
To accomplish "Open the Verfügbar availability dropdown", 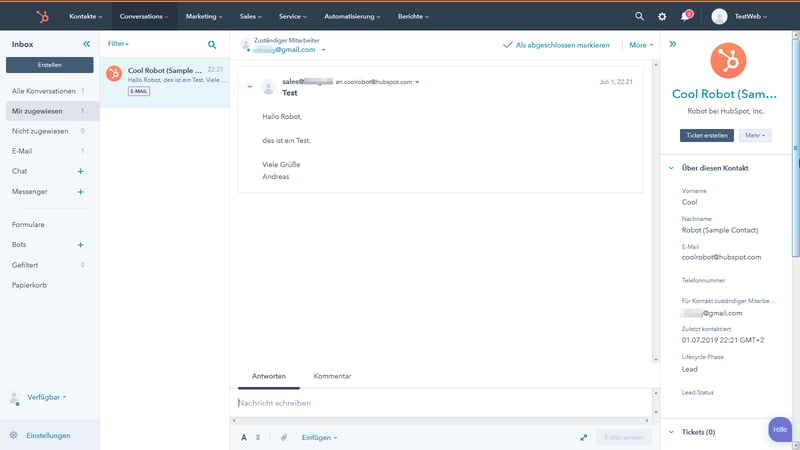I will click(46, 397).
